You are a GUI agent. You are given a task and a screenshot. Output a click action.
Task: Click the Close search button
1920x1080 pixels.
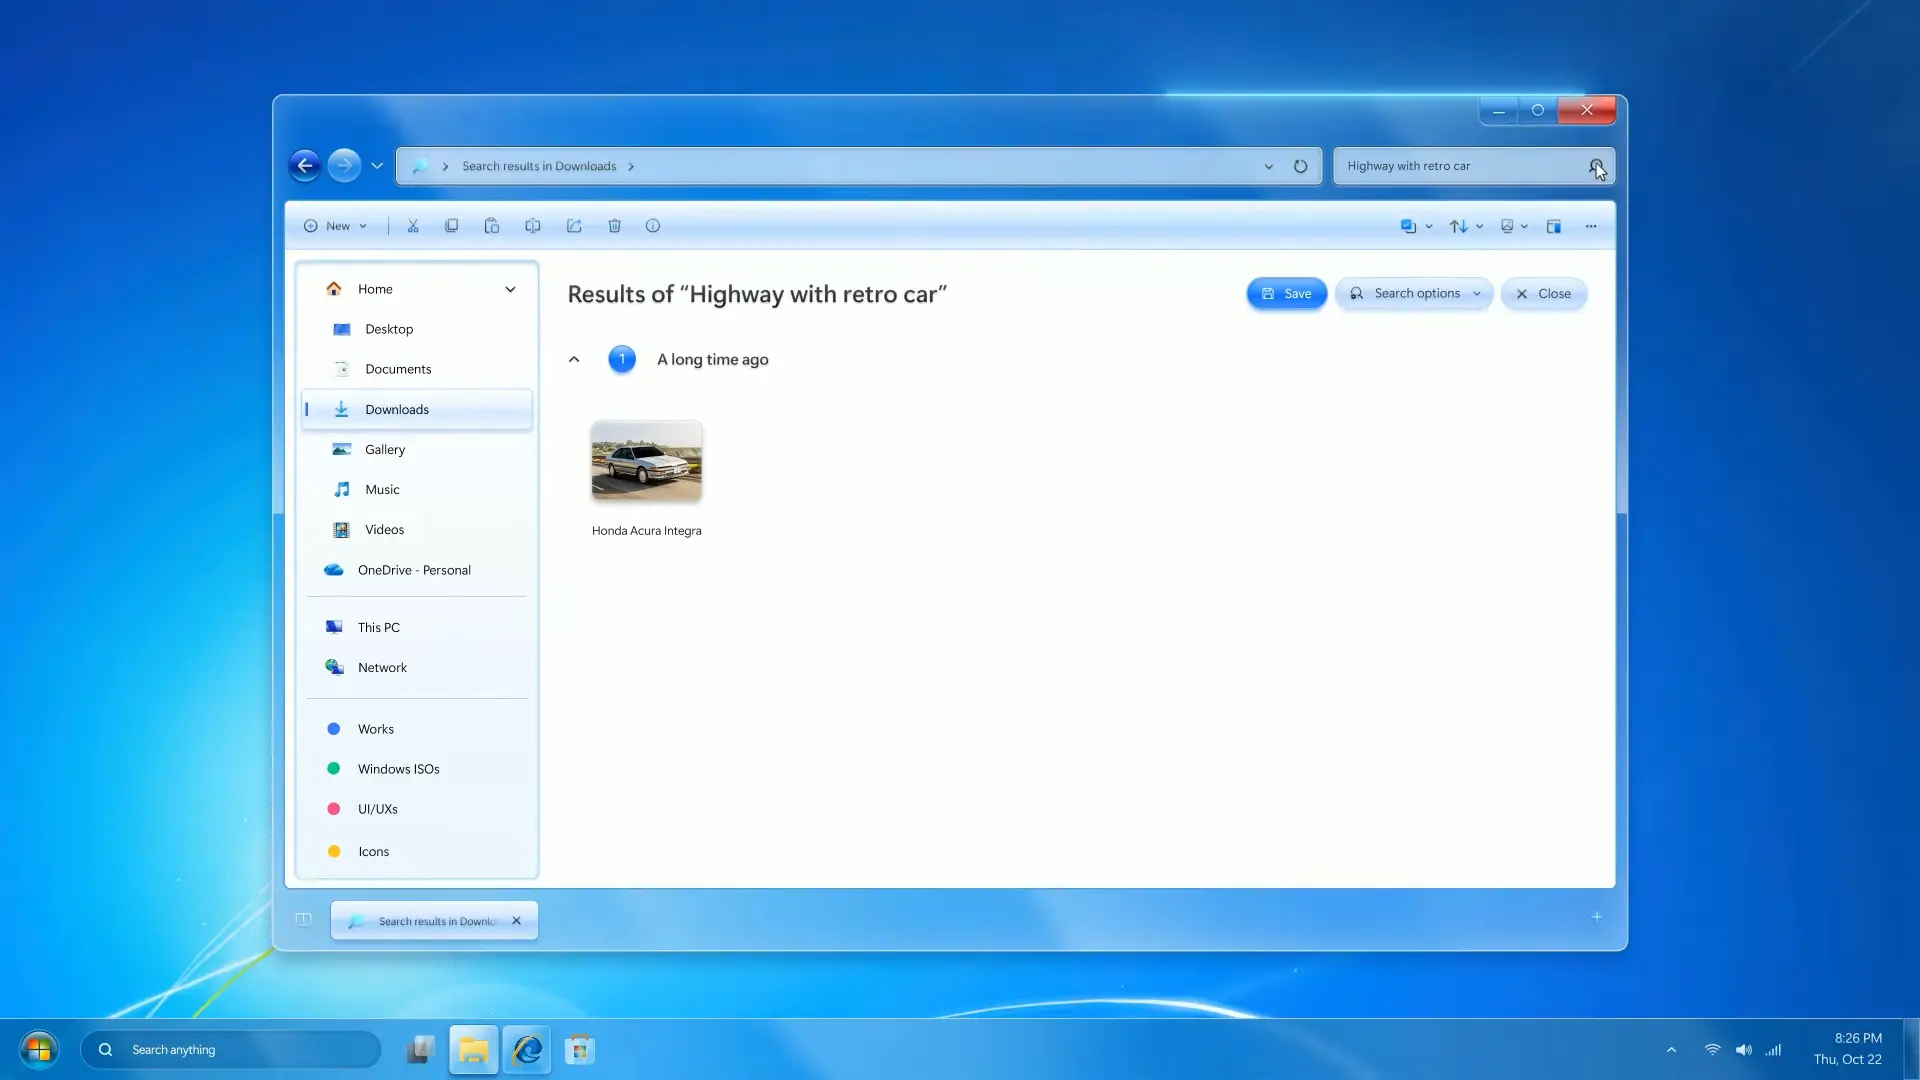[1543, 294]
